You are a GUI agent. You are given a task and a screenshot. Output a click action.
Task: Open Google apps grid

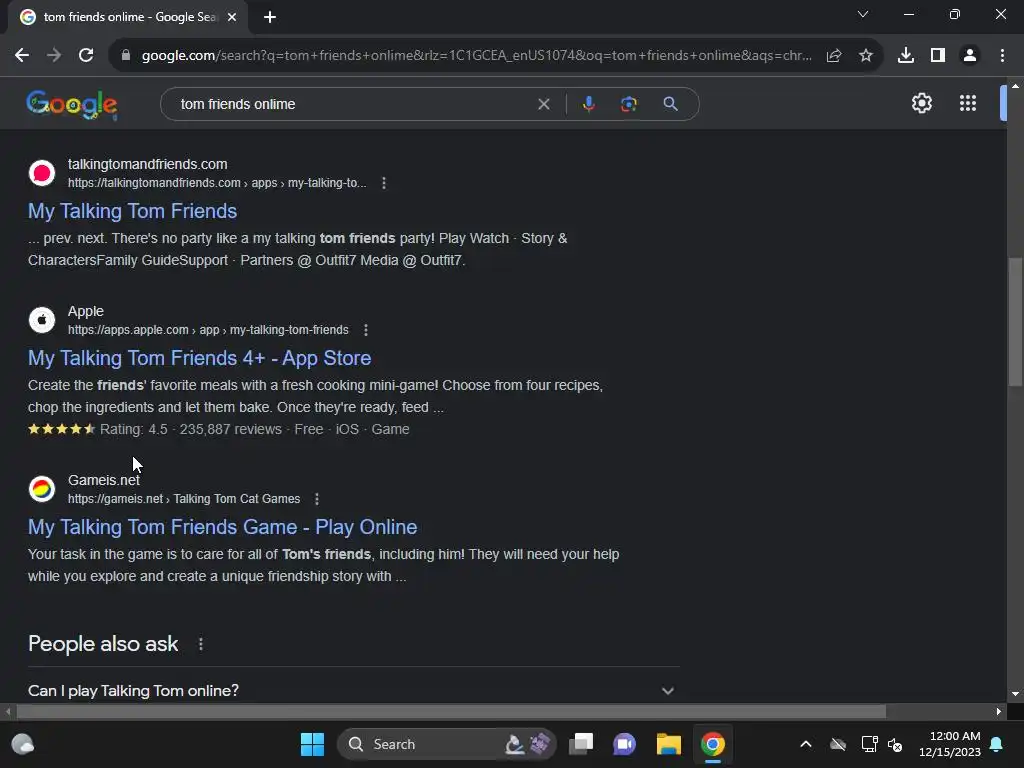coord(968,103)
